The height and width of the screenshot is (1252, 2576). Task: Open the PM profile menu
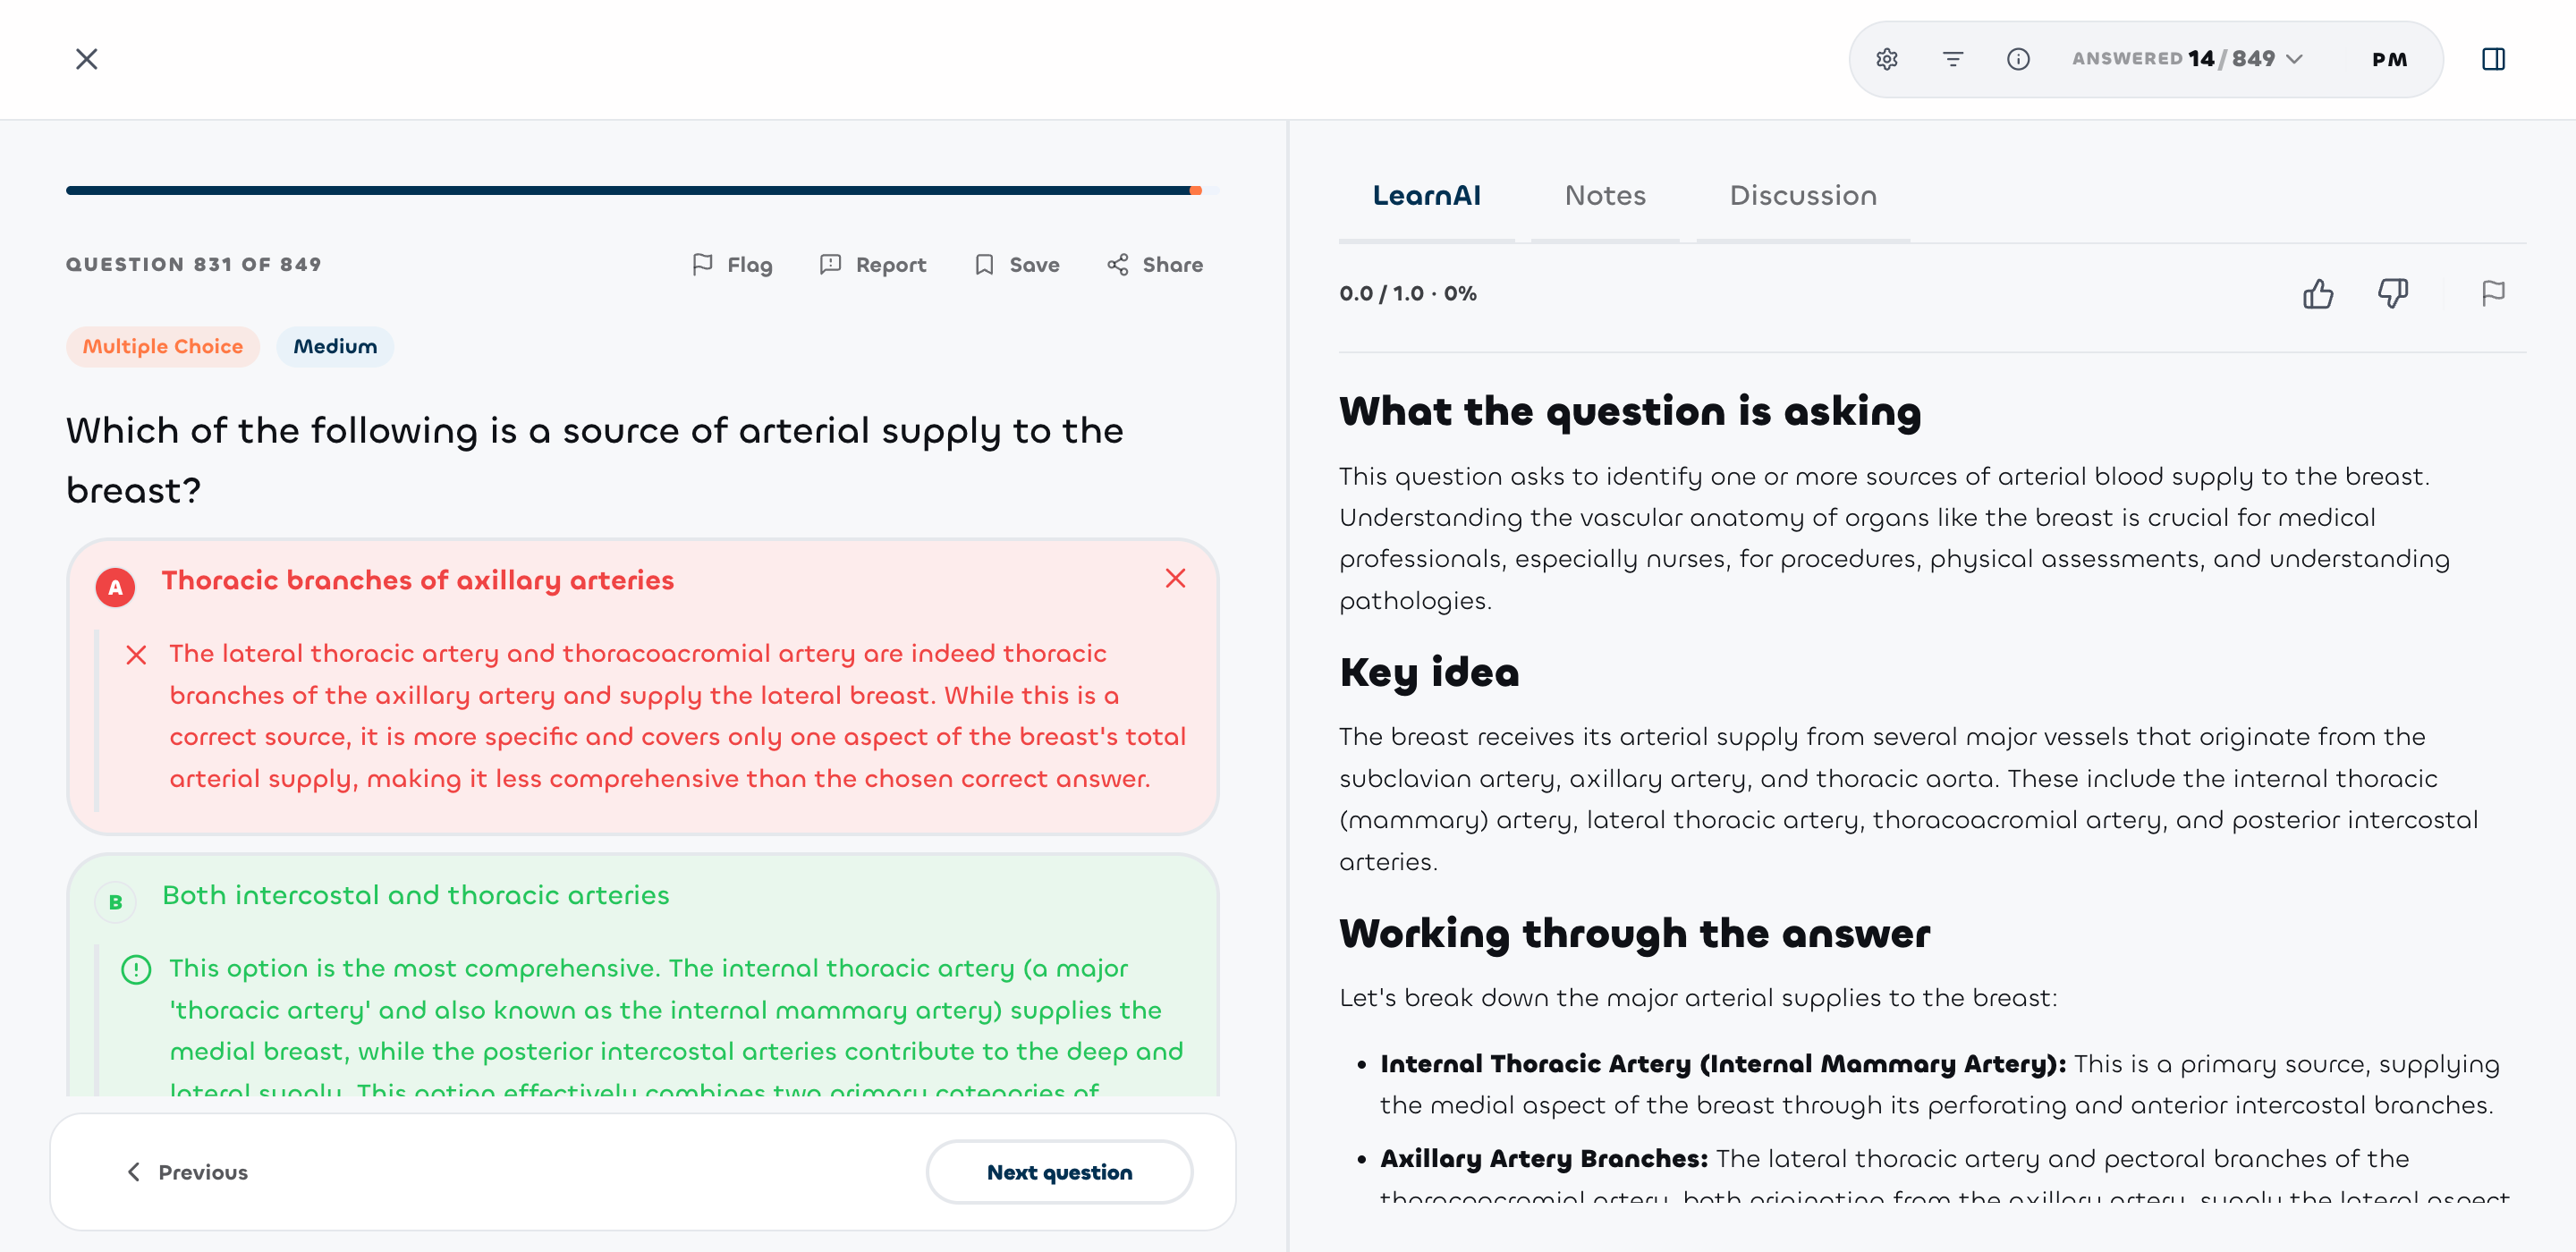point(2389,60)
